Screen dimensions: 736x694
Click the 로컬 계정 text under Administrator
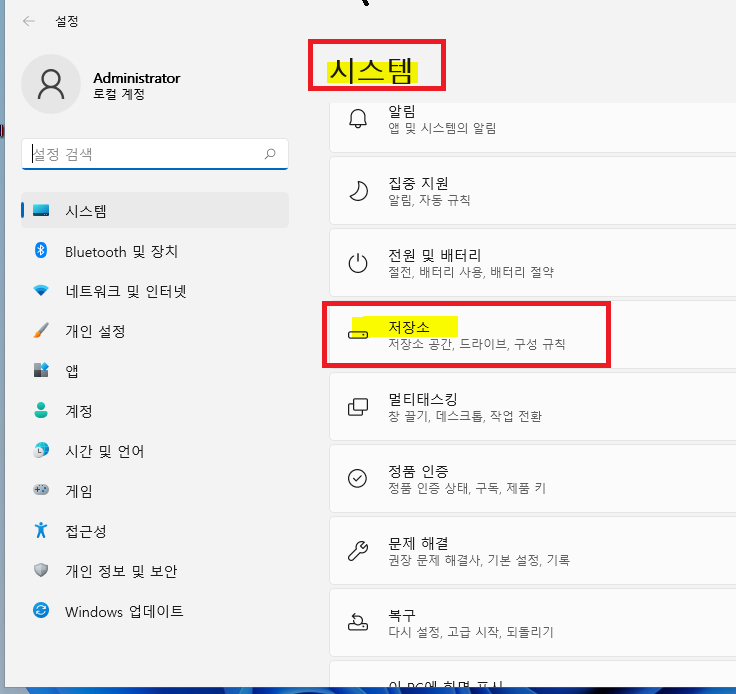pyautogui.click(x=119, y=94)
